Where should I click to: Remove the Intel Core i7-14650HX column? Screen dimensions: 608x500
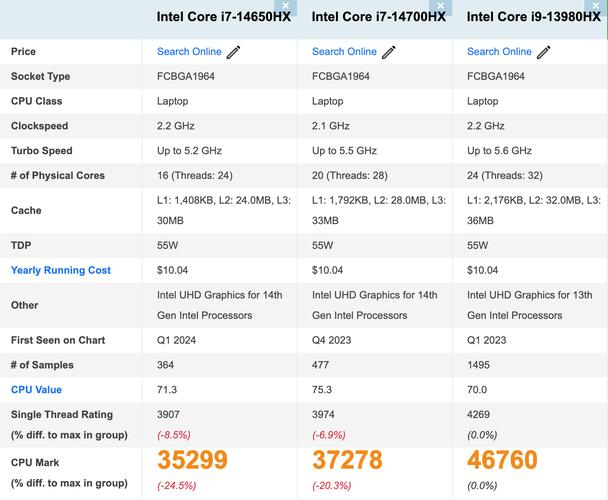(x=288, y=6)
